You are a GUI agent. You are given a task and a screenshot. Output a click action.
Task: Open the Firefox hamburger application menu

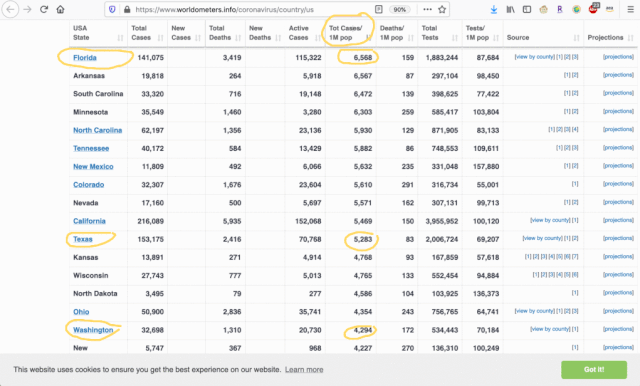630,9
